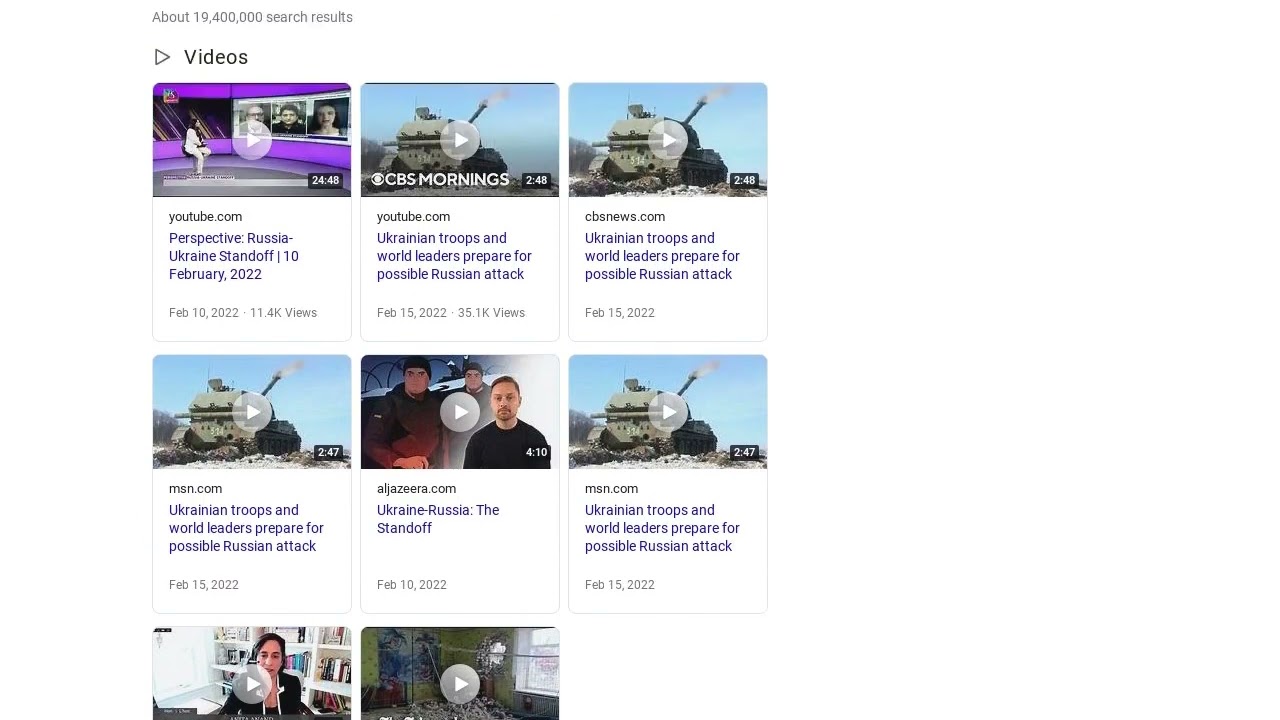Viewport: 1280px width, 720px height.
Task: Play the Al Jazeera Standoff video
Action: pos(460,412)
